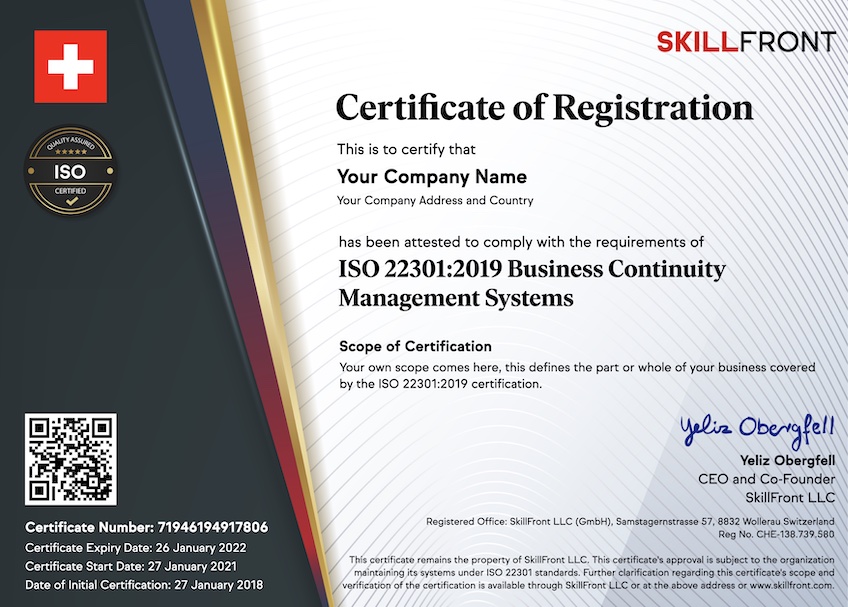Click 'Management Systems' title line
Image resolution: width=848 pixels, height=607 pixels.
pos(456,298)
